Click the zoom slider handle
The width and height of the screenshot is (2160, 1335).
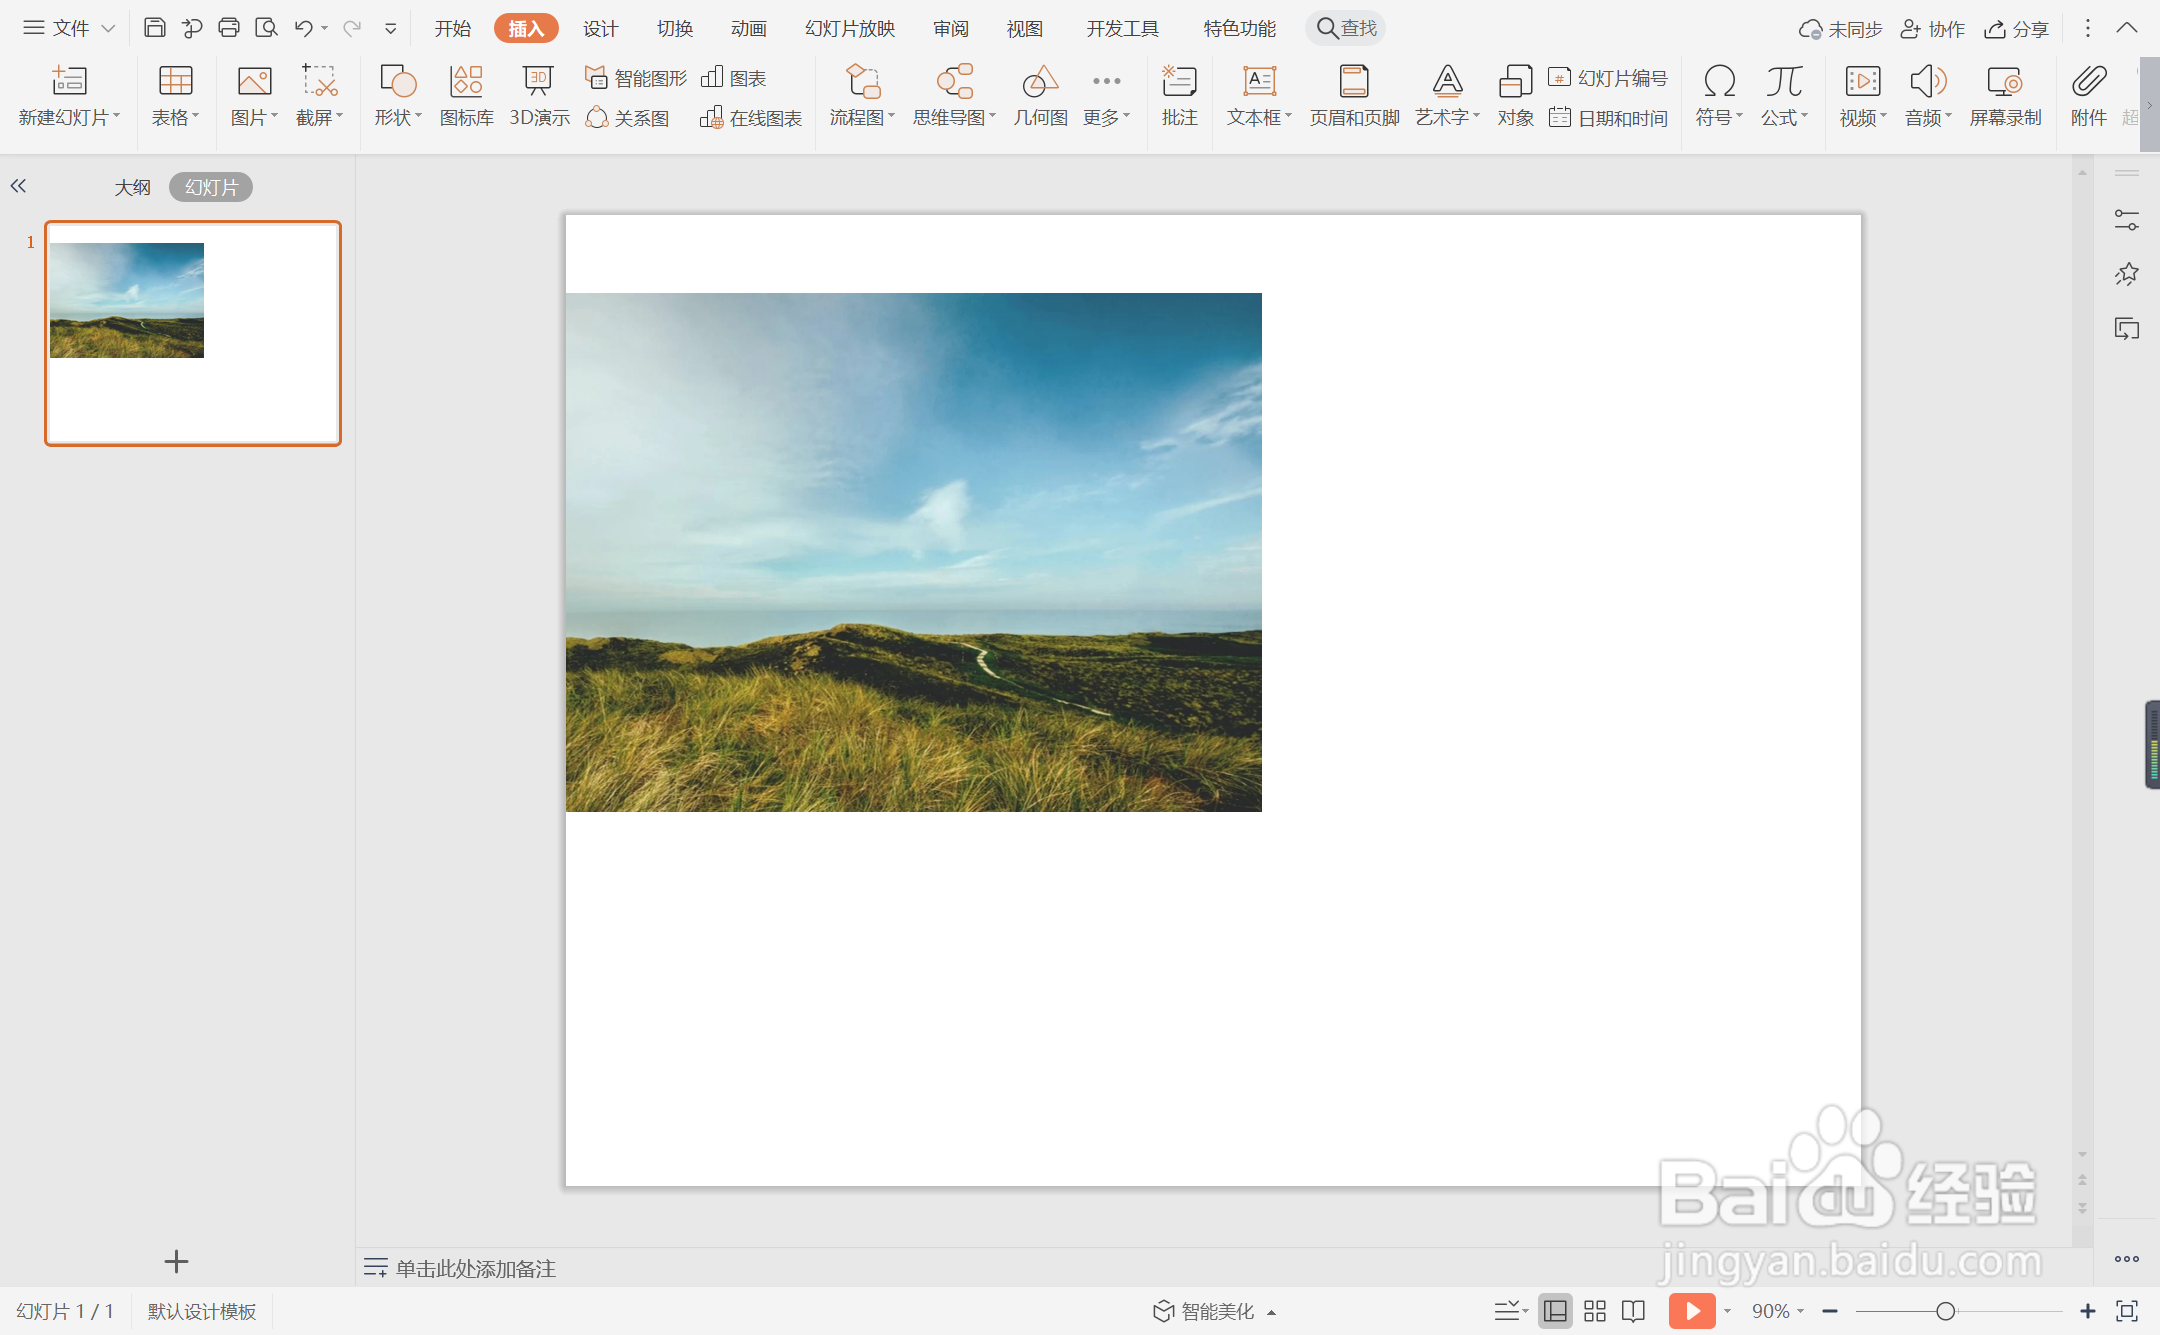(1945, 1311)
